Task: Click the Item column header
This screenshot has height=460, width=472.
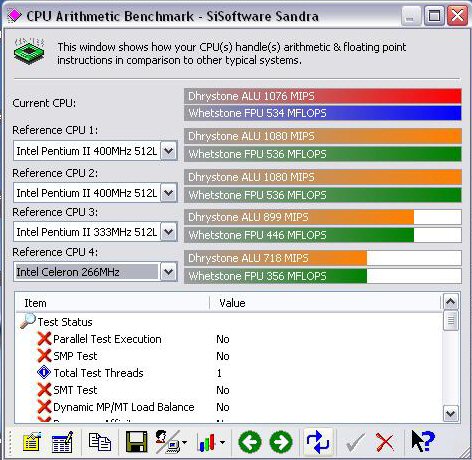Action: (112, 303)
